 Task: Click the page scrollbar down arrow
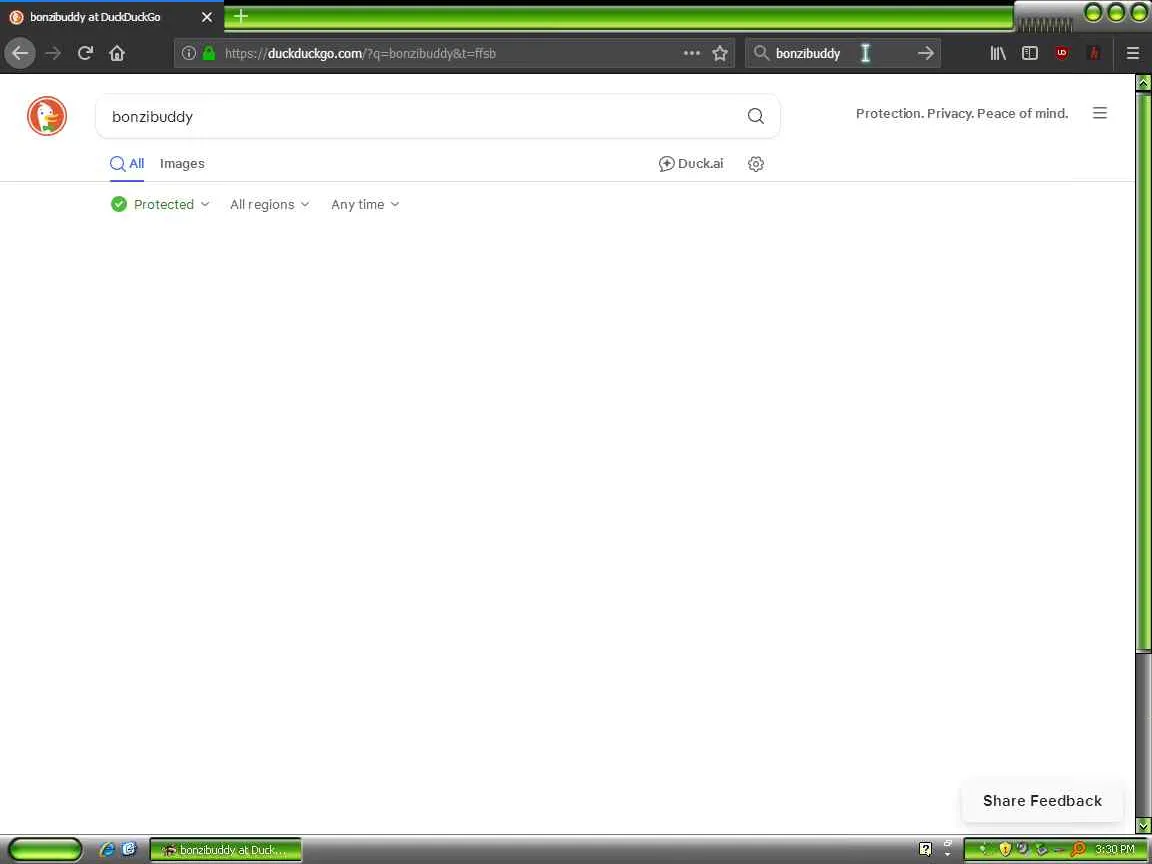pos(1143,827)
